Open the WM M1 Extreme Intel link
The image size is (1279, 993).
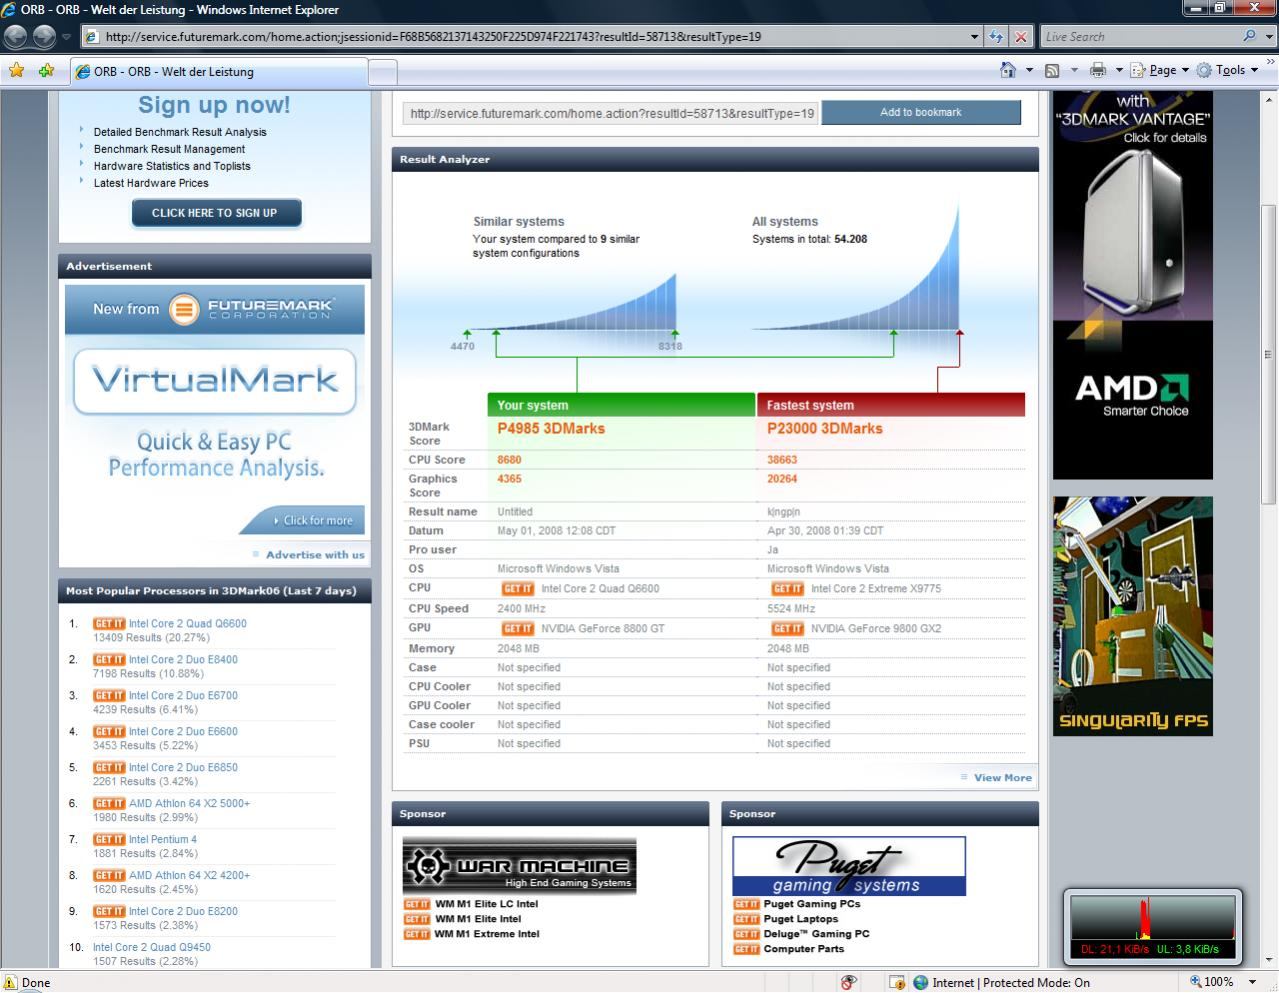(x=487, y=934)
